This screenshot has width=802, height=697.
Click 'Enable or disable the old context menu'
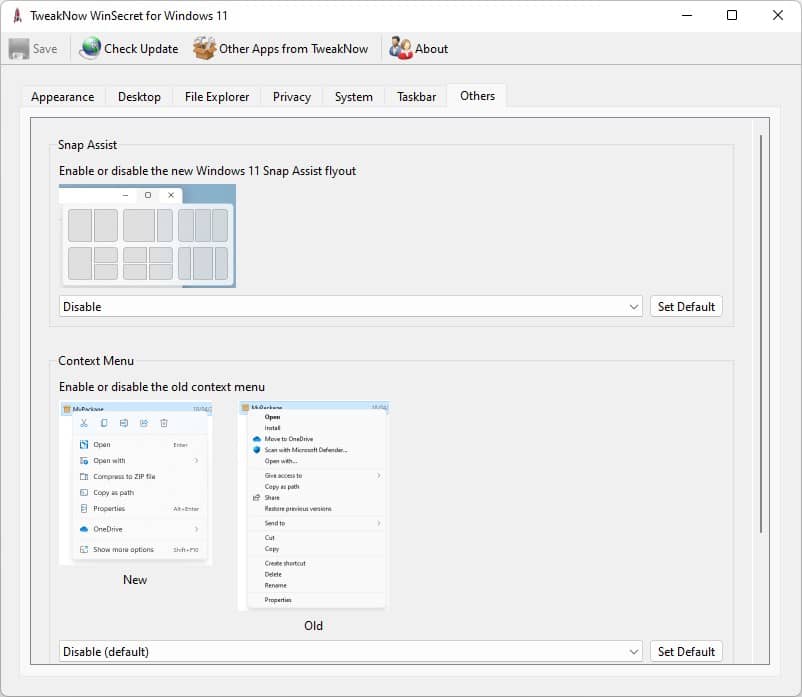point(162,387)
